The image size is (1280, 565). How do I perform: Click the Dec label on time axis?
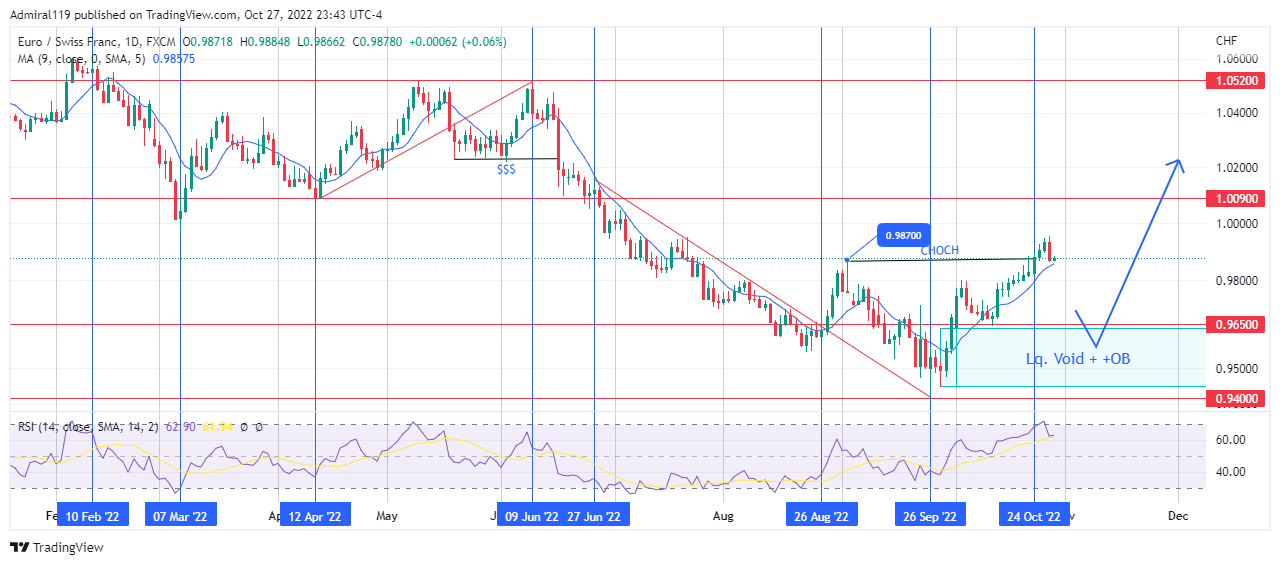coord(1178,516)
